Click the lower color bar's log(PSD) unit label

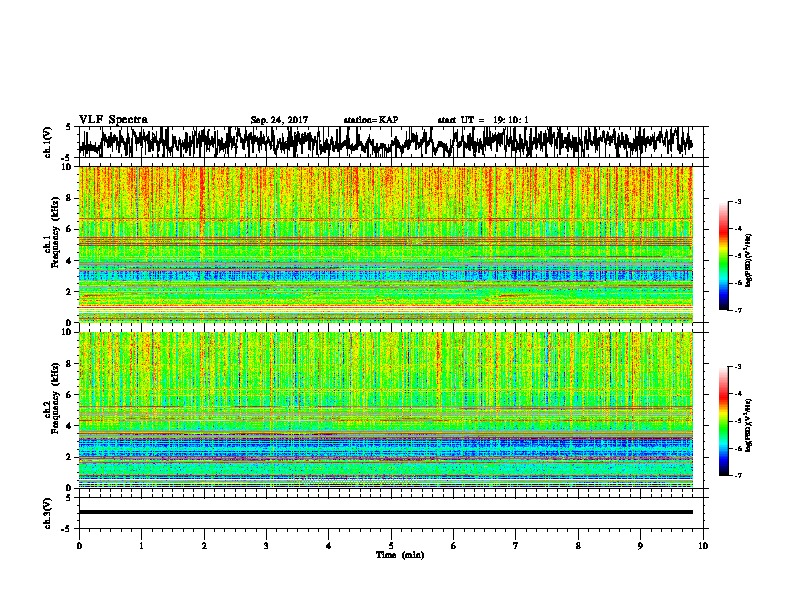pyautogui.click(x=749, y=425)
